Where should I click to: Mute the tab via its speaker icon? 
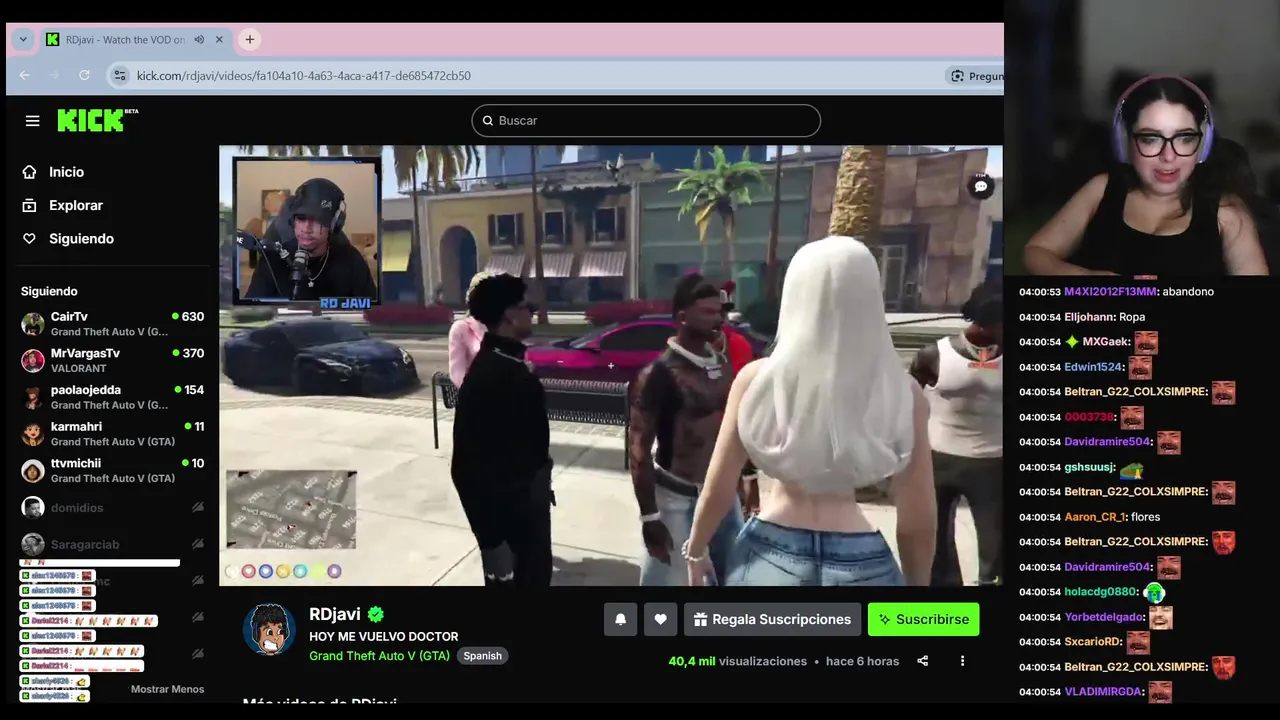[199, 39]
